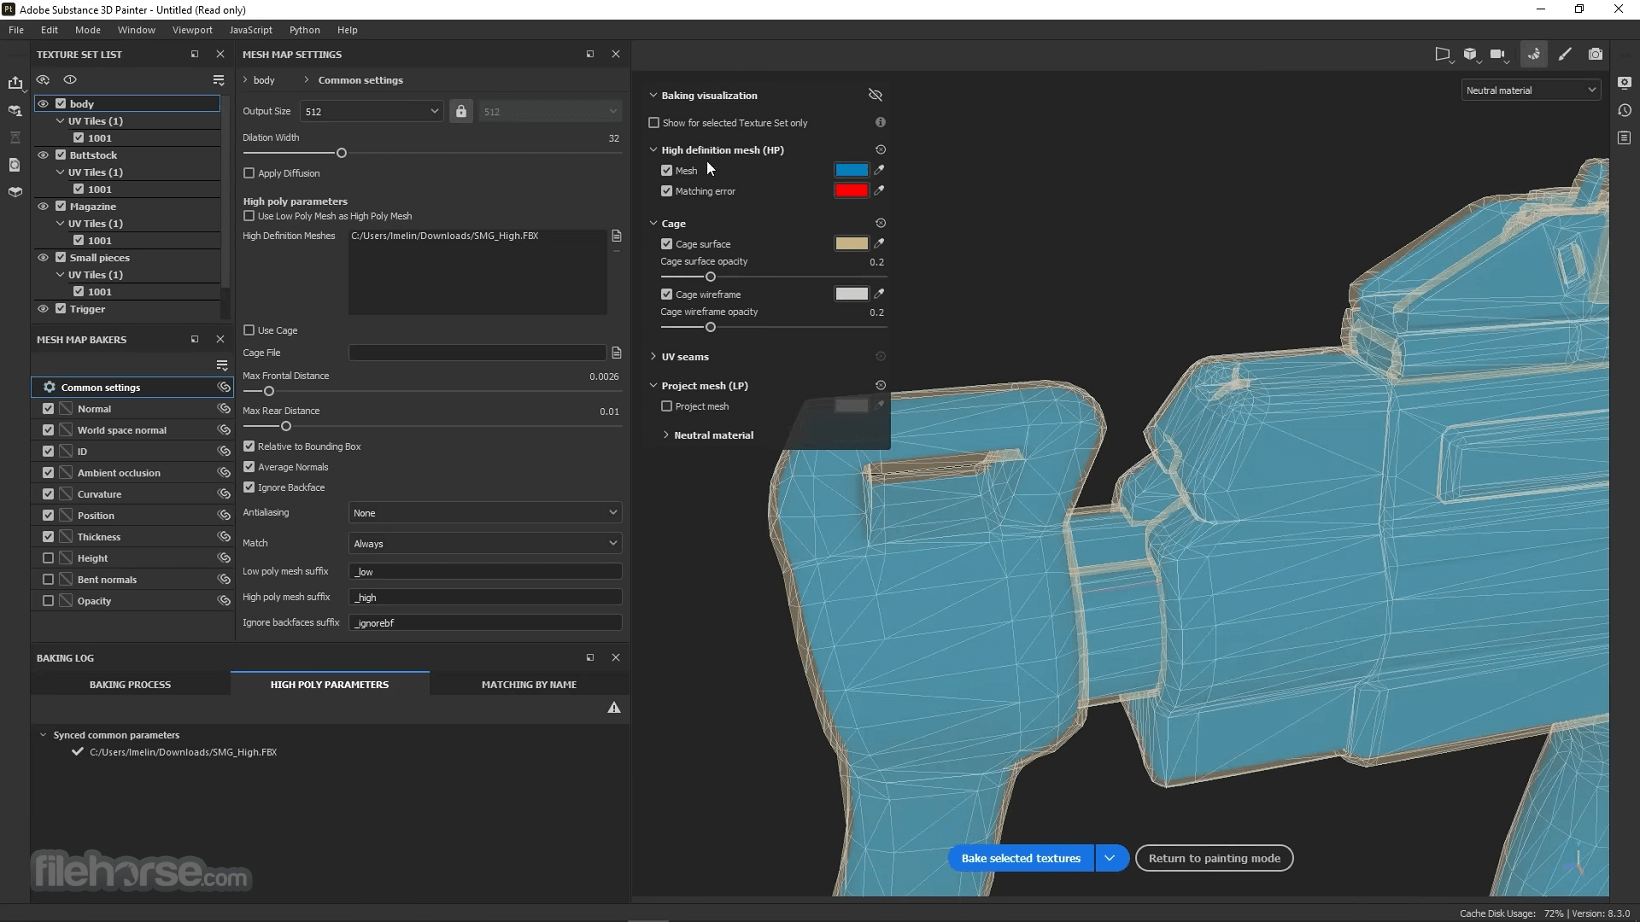The width and height of the screenshot is (1640, 922).
Task: Click the body breadcrumb in Mesh Map Settings
Action: pos(264,80)
